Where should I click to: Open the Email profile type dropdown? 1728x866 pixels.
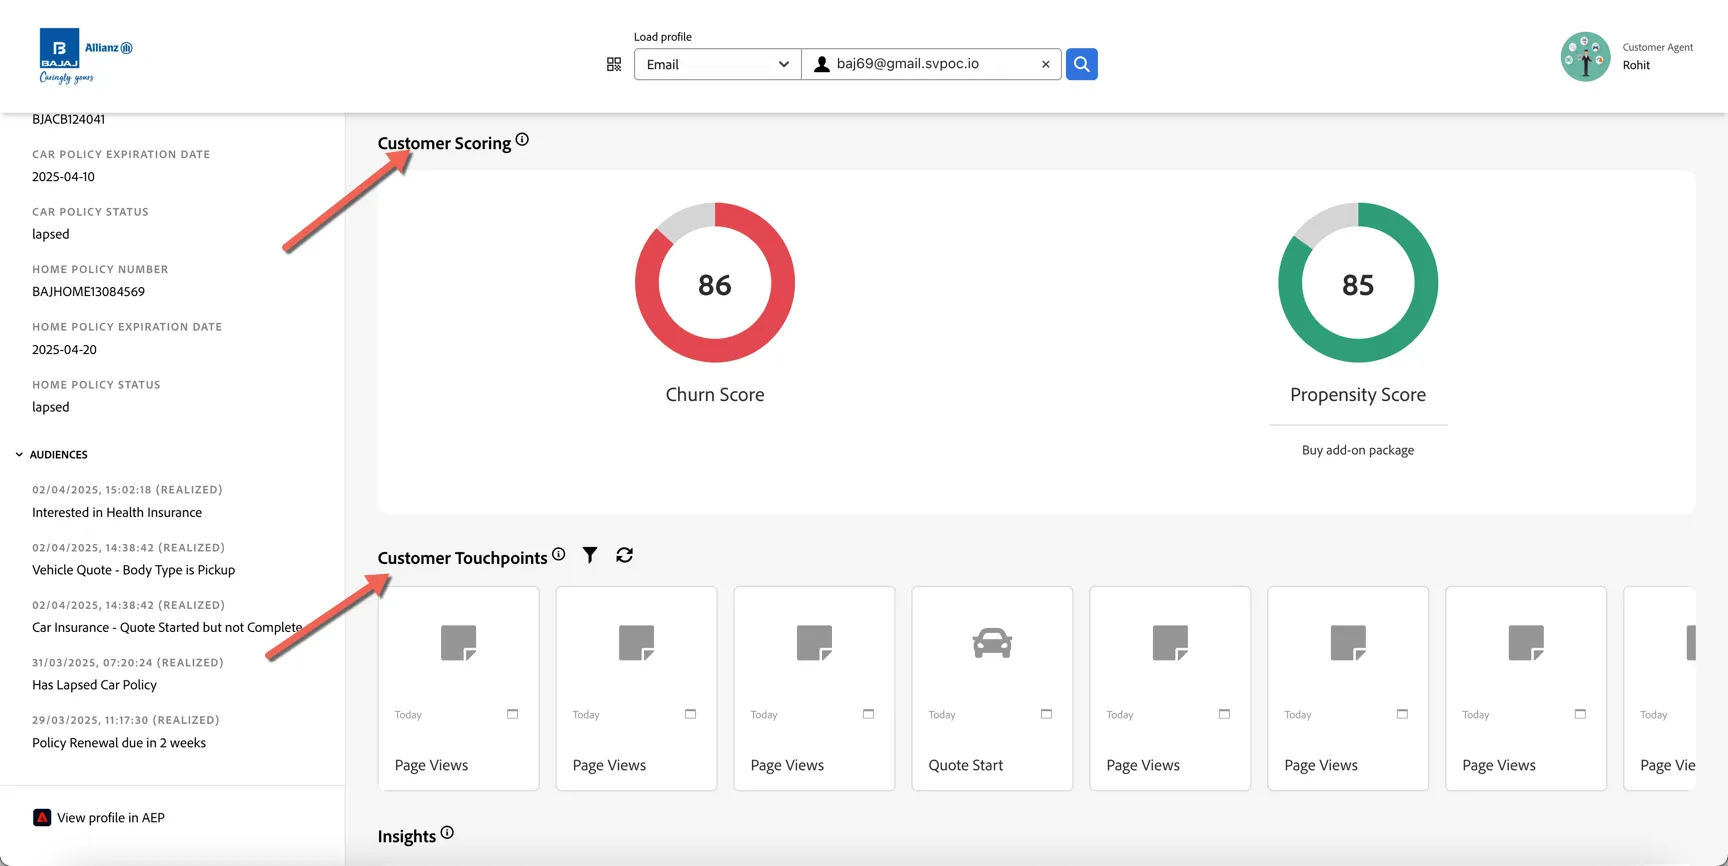[x=717, y=64]
